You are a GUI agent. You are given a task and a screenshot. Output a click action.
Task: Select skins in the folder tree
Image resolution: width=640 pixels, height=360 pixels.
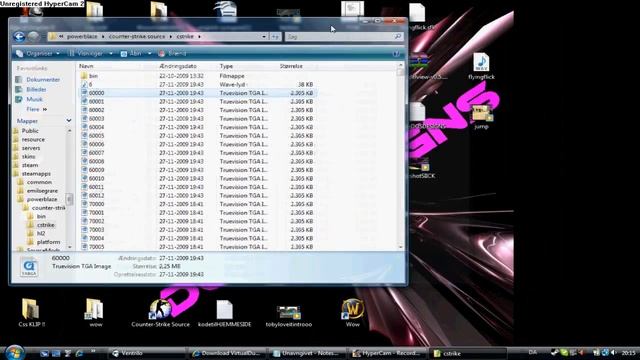coord(28,156)
